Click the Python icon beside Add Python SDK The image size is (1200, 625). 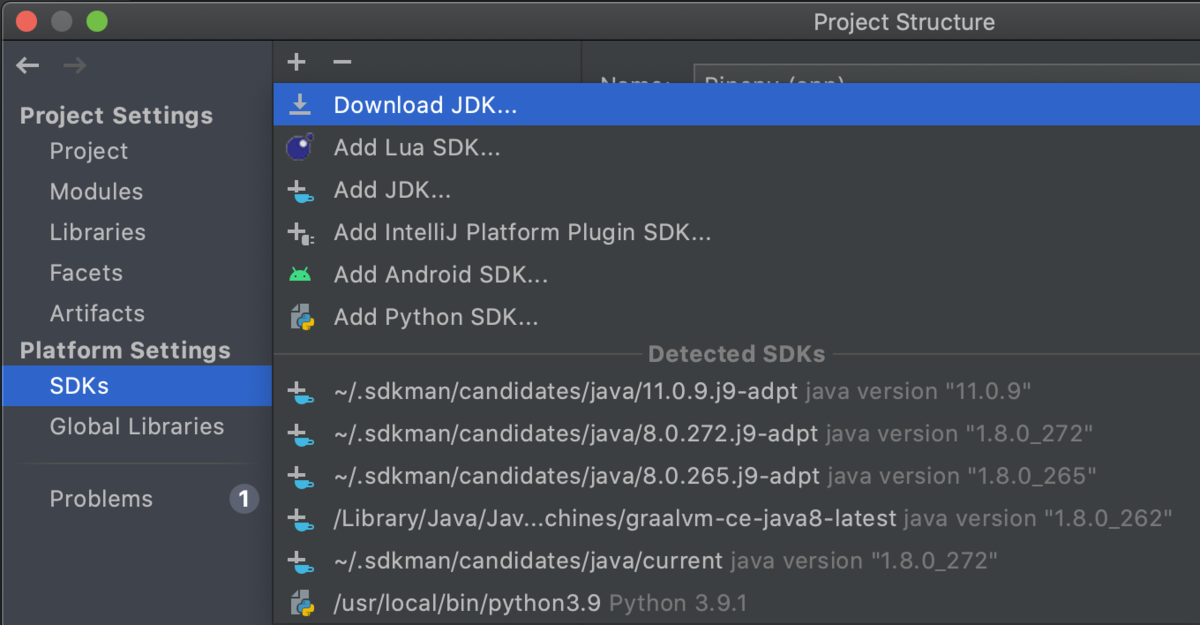(x=301, y=318)
